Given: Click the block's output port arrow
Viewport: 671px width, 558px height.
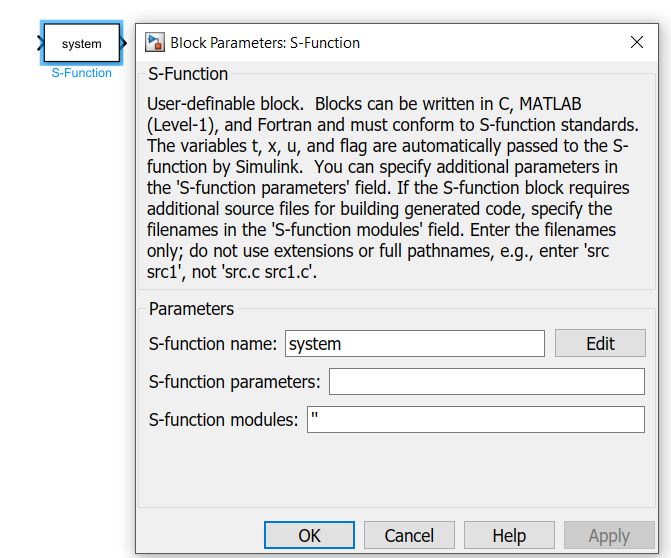Looking at the screenshot, I should click(x=124, y=43).
